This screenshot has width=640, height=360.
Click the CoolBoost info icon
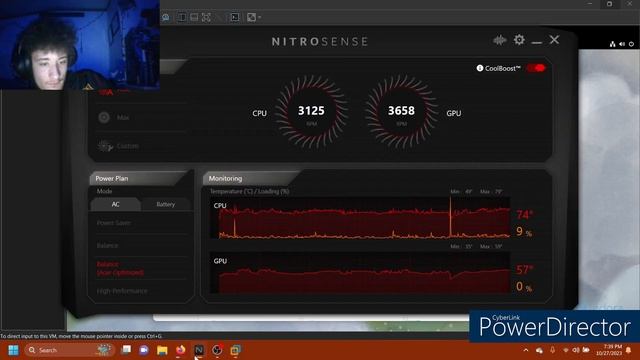tap(480, 68)
